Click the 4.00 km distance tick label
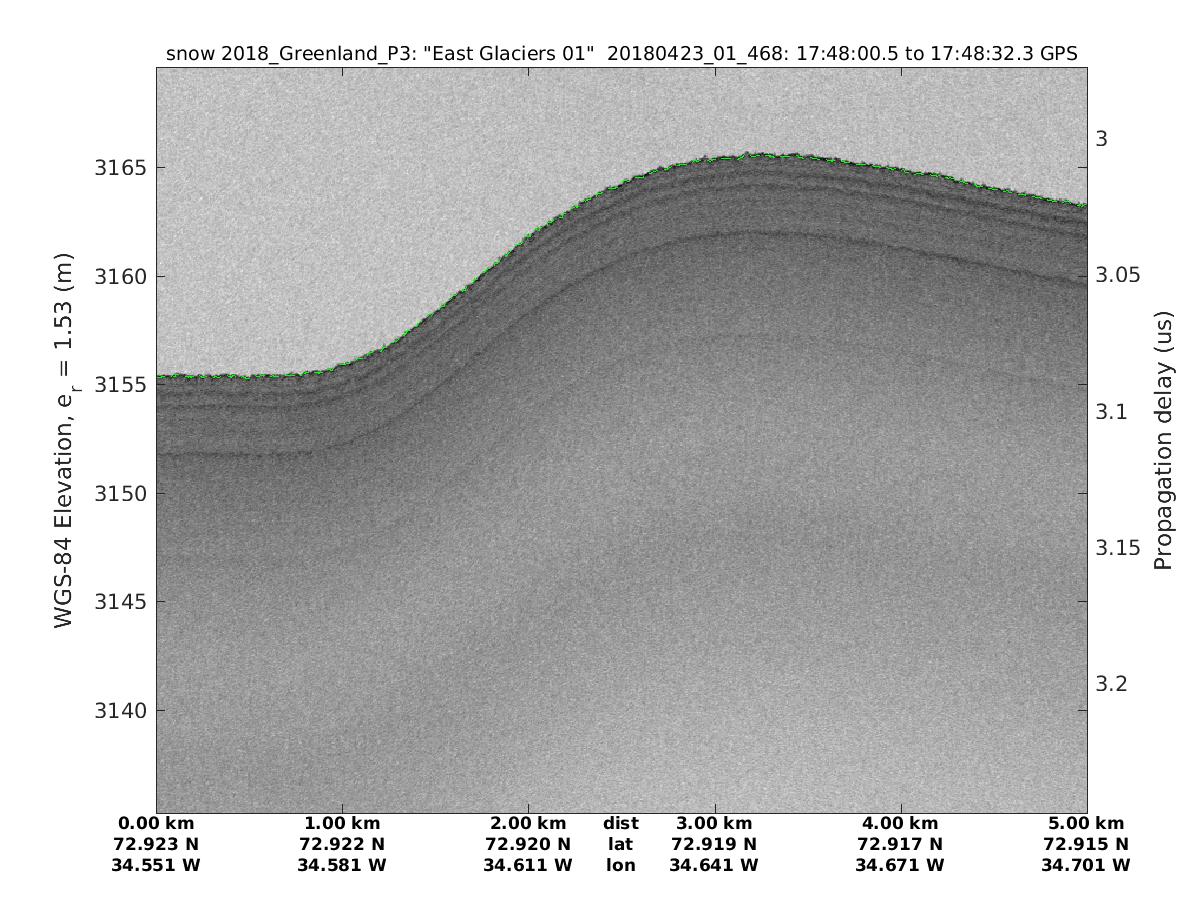Viewport: 1200px width, 900px height. tap(900, 824)
